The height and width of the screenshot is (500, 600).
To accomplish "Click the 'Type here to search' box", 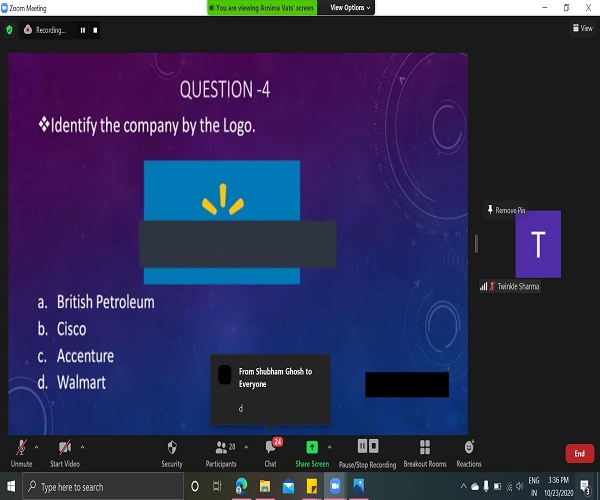I will [x=103, y=487].
